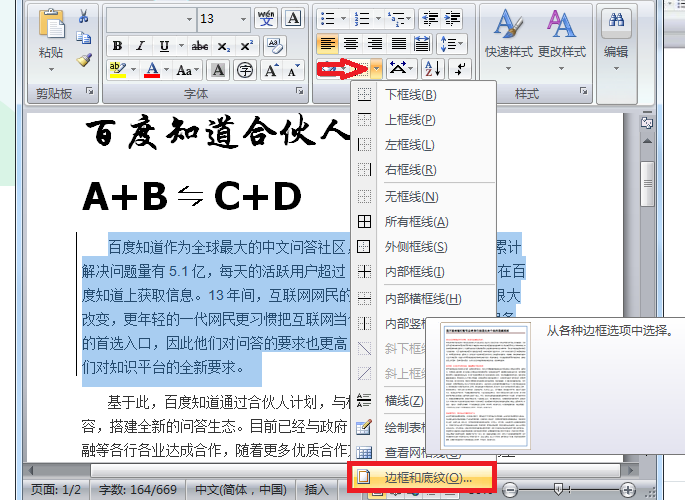Screen dimensions: 685x500
Task: Click the multilevel list icon
Action: [x=397, y=19]
